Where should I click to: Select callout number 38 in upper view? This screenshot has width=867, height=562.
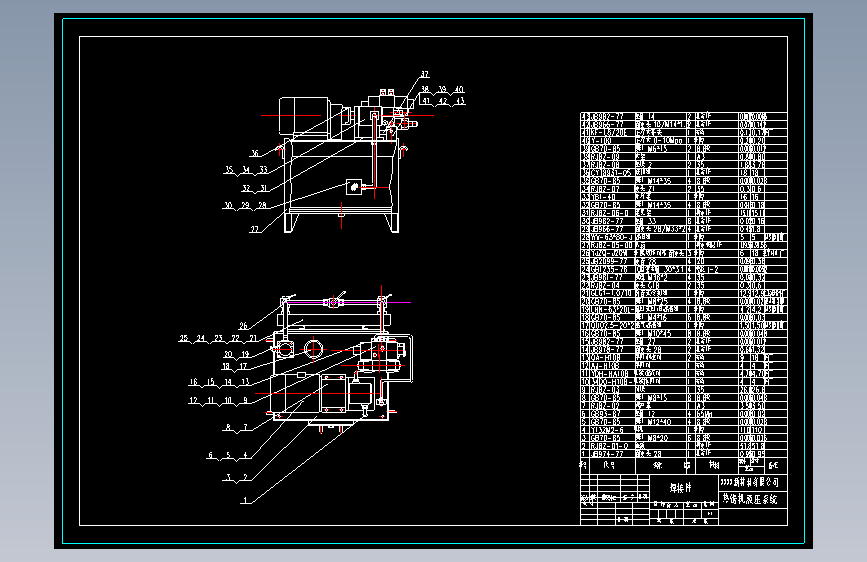(x=425, y=89)
